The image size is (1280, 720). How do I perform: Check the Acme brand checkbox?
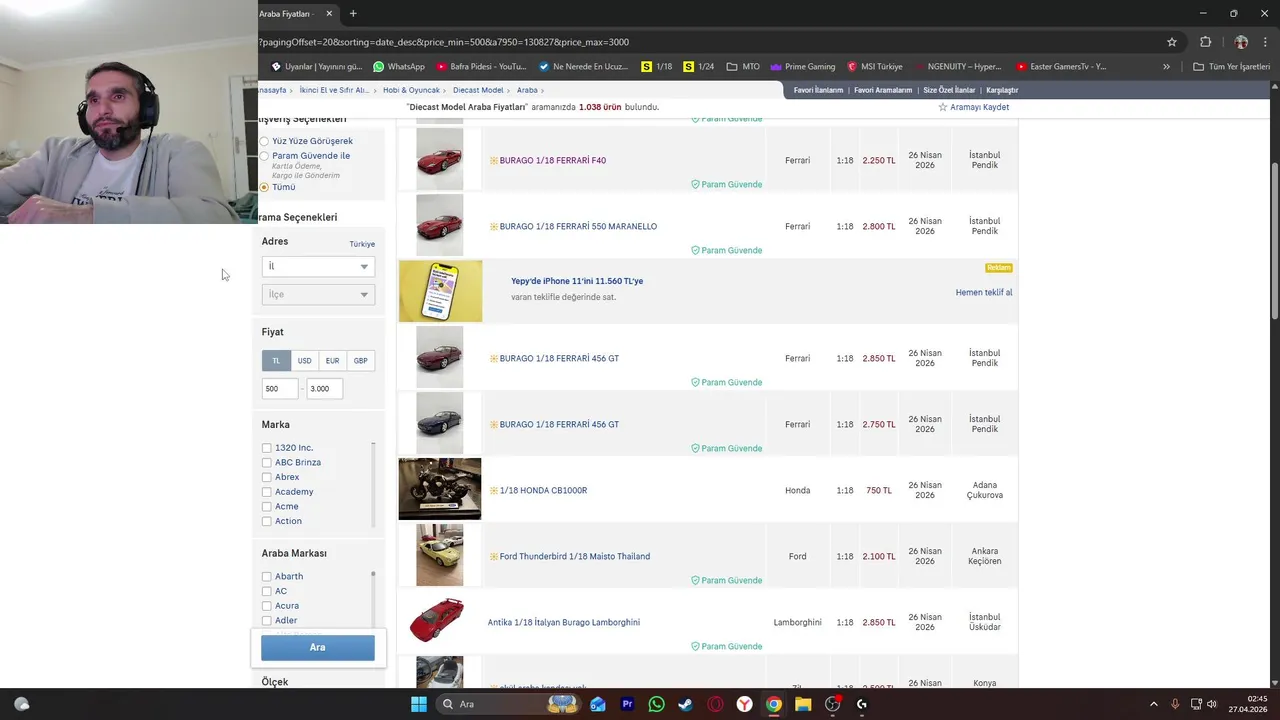click(267, 506)
